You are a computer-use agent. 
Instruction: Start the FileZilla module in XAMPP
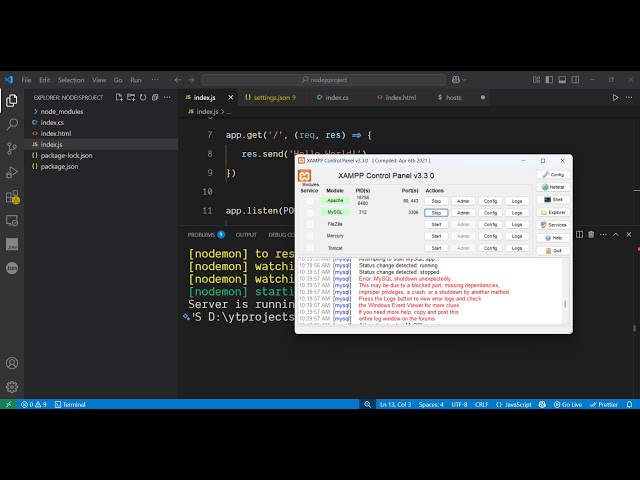pyautogui.click(x=436, y=224)
